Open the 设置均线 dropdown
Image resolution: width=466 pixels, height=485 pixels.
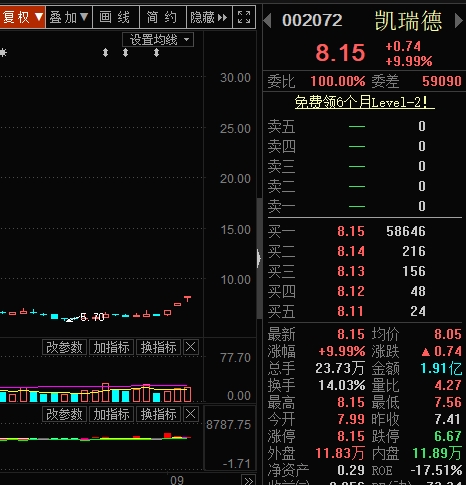(x=158, y=40)
